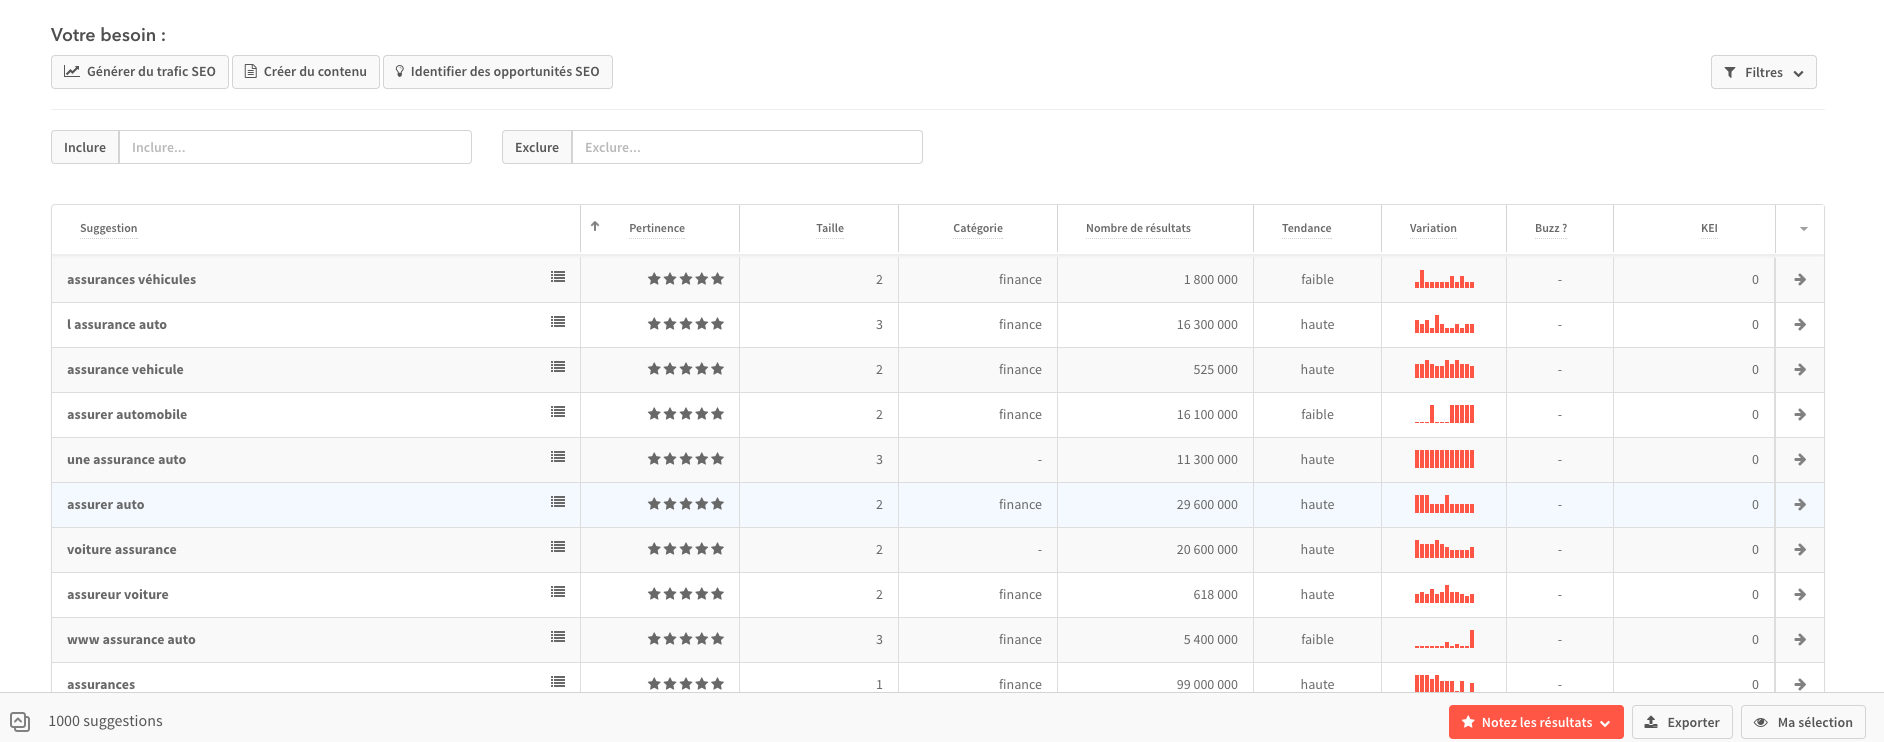Image resolution: width=1884 pixels, height=742 pixels.
Task: Click arrow icon for assurance vehicule row
Action: tap(1800, 370)
